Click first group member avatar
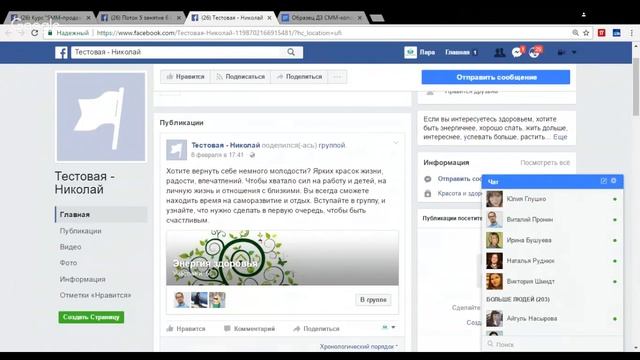Screen dimensions: 640x360 click(x=181, y=300)
